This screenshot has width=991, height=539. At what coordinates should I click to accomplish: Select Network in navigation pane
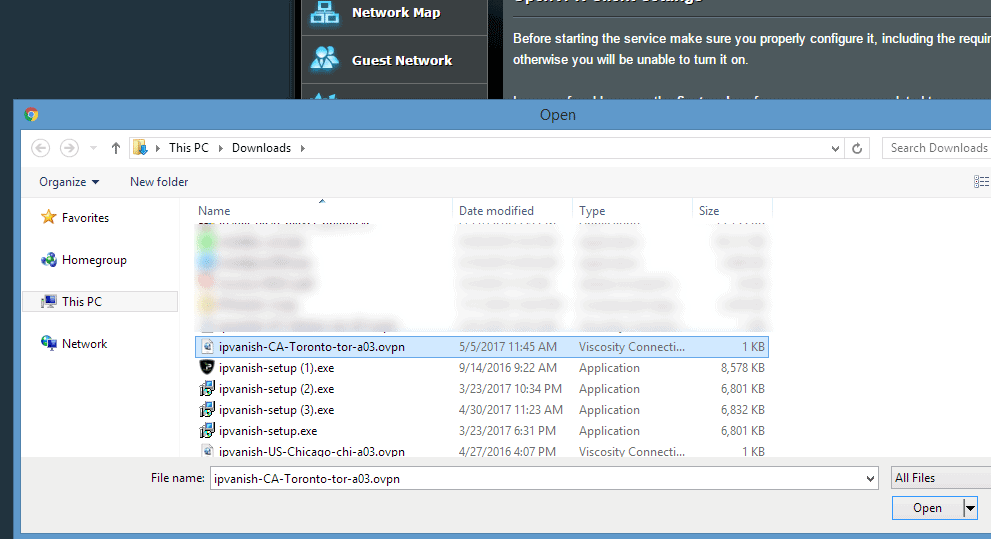click(x=84, y=344)
